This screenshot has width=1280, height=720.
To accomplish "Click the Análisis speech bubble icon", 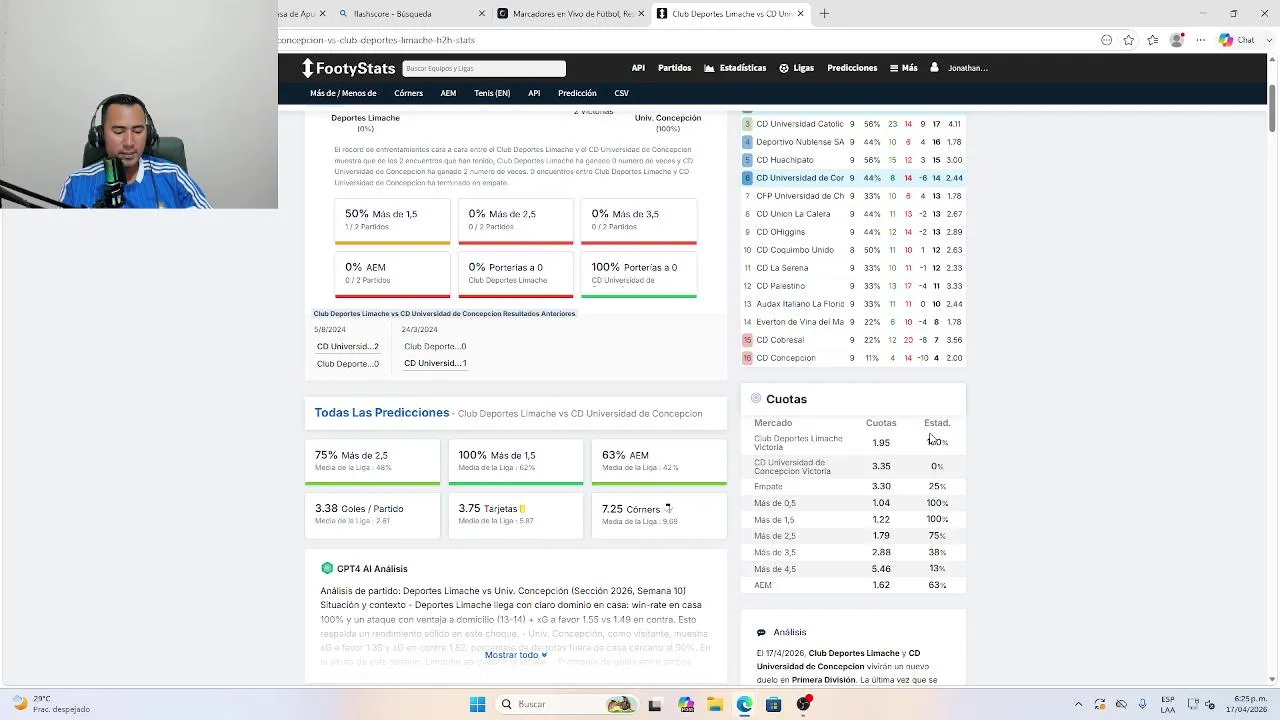I will tap(761, 633).
